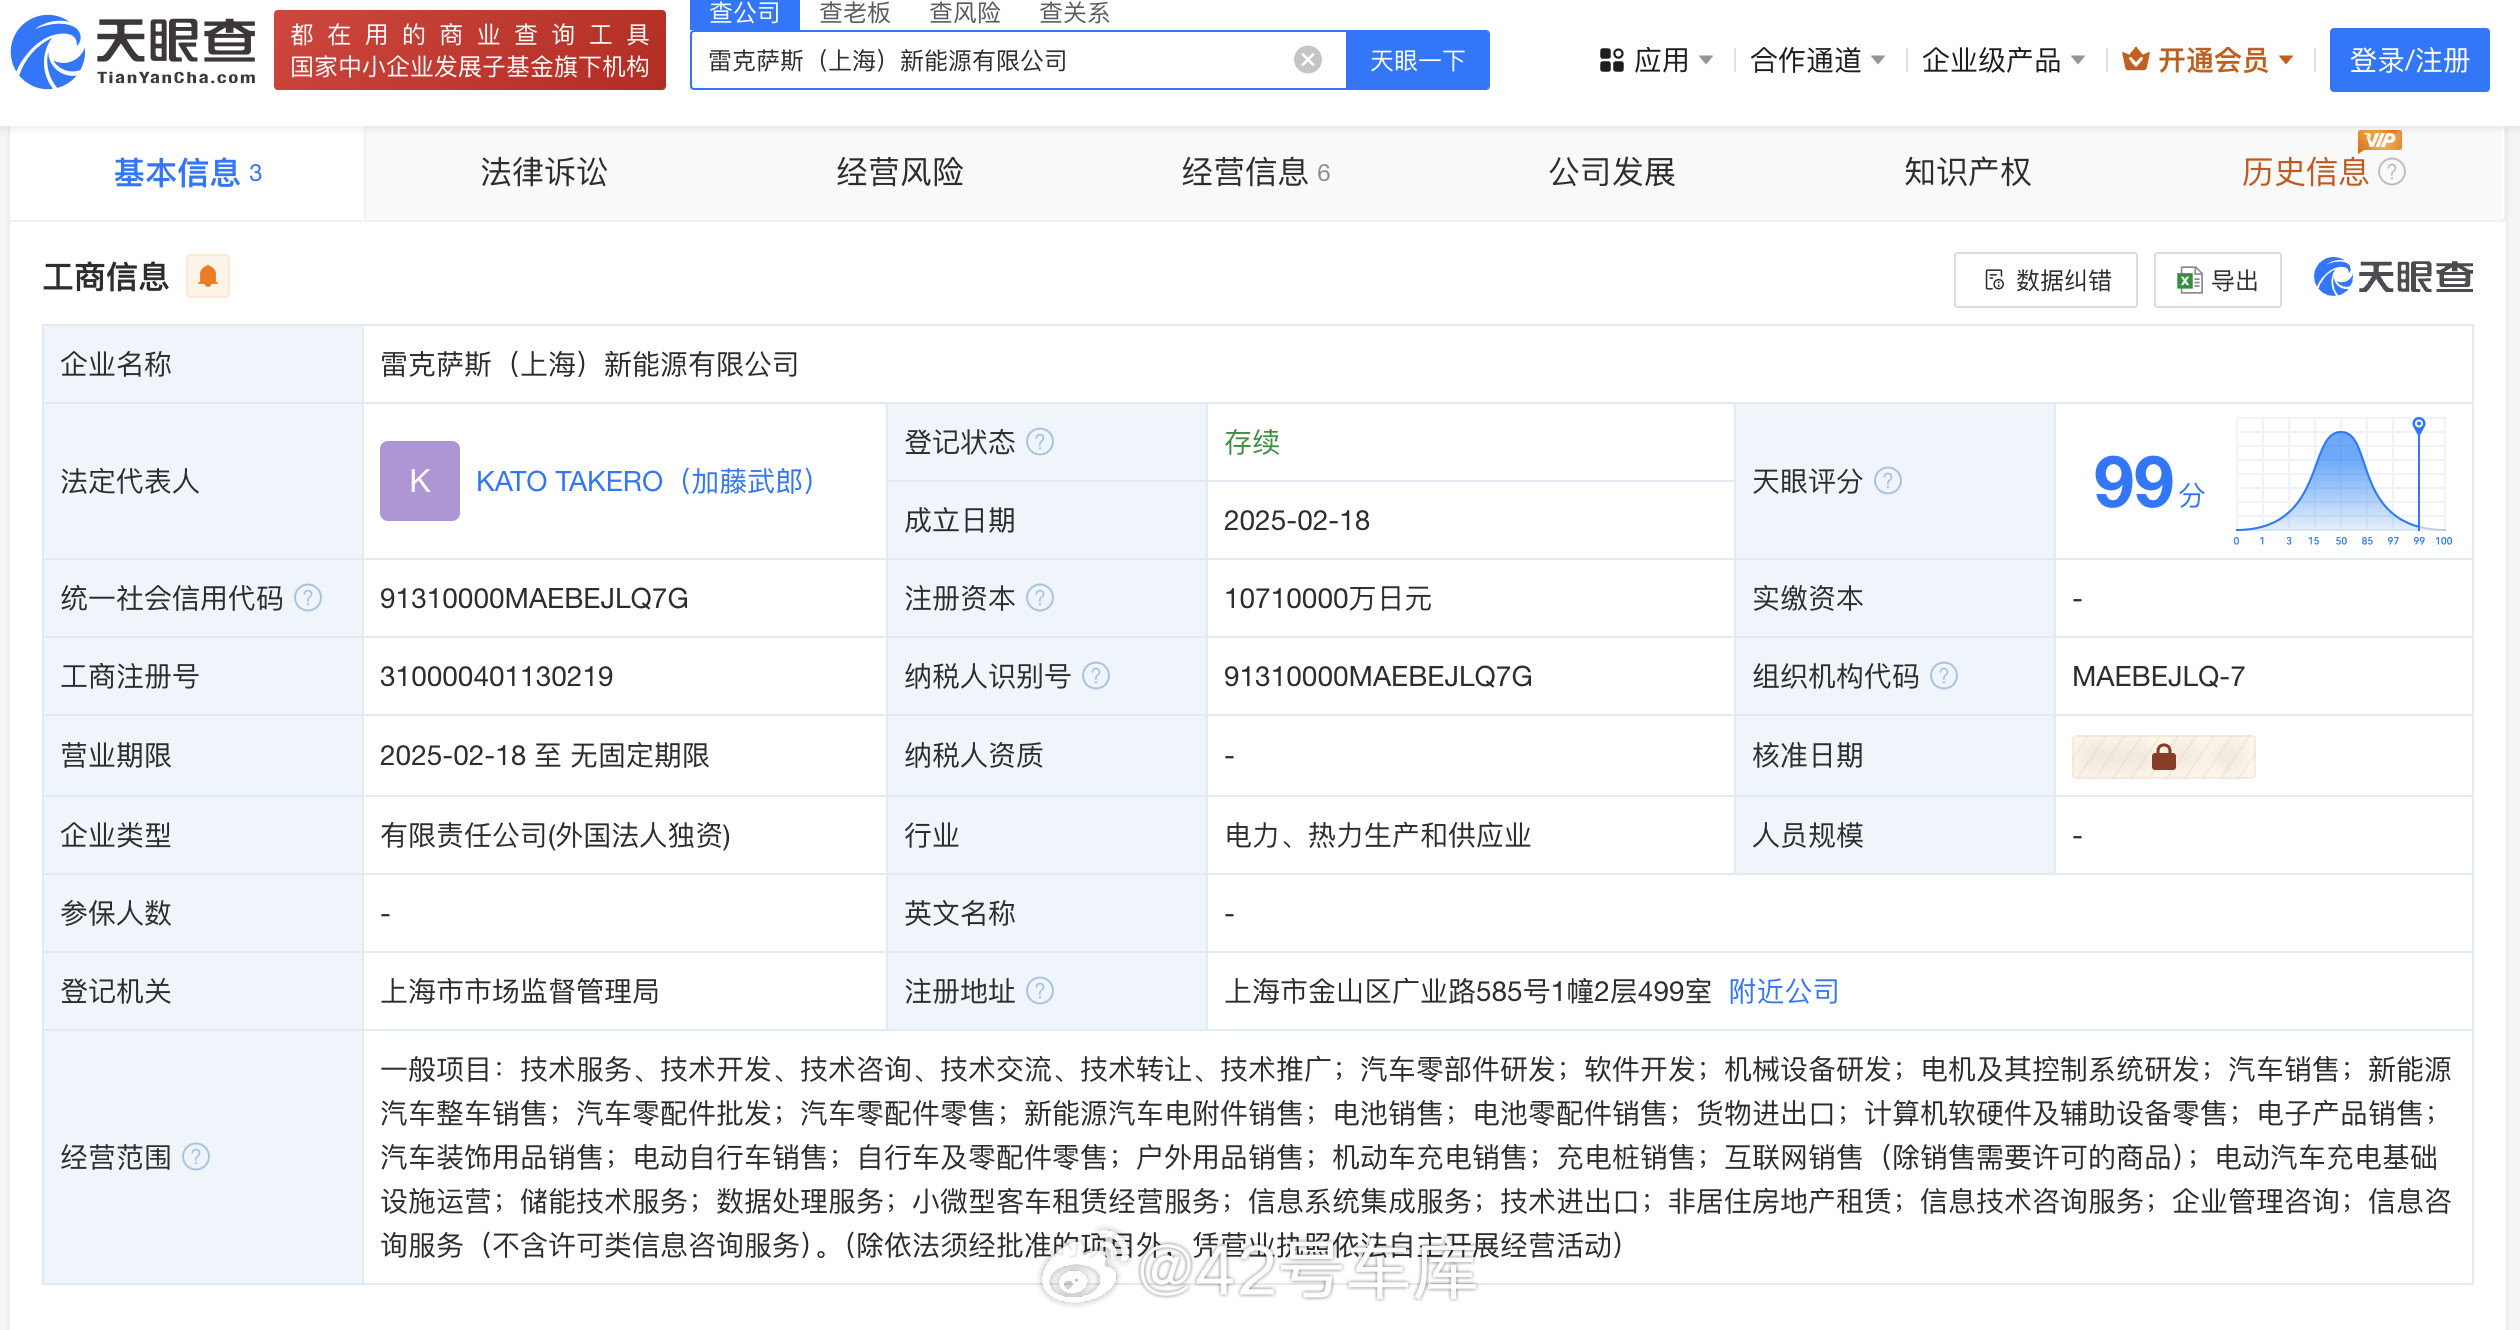
Task: Click 2025-02-18 至 无固定期限 business term
Action: (x=544, y=755)
